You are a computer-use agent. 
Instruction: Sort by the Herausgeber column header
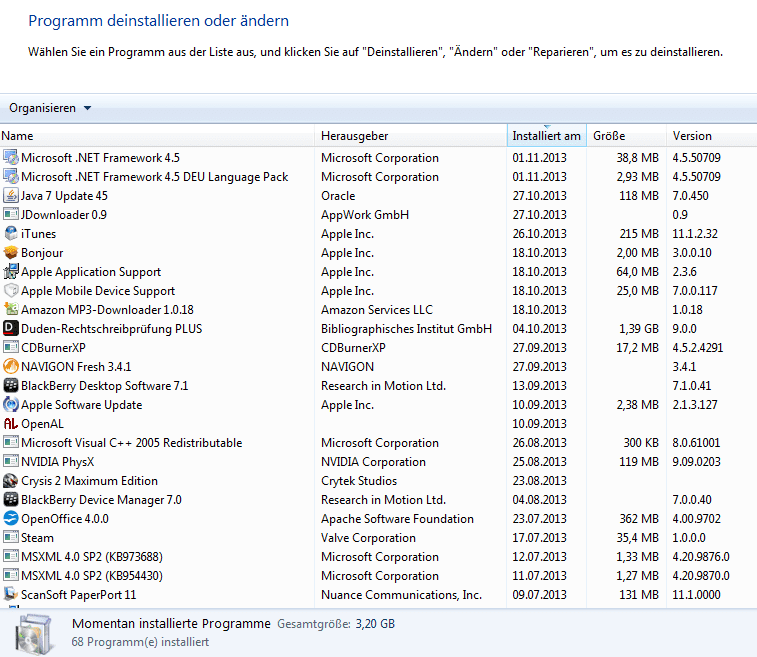pyautogui.click(x=411, y=136)
